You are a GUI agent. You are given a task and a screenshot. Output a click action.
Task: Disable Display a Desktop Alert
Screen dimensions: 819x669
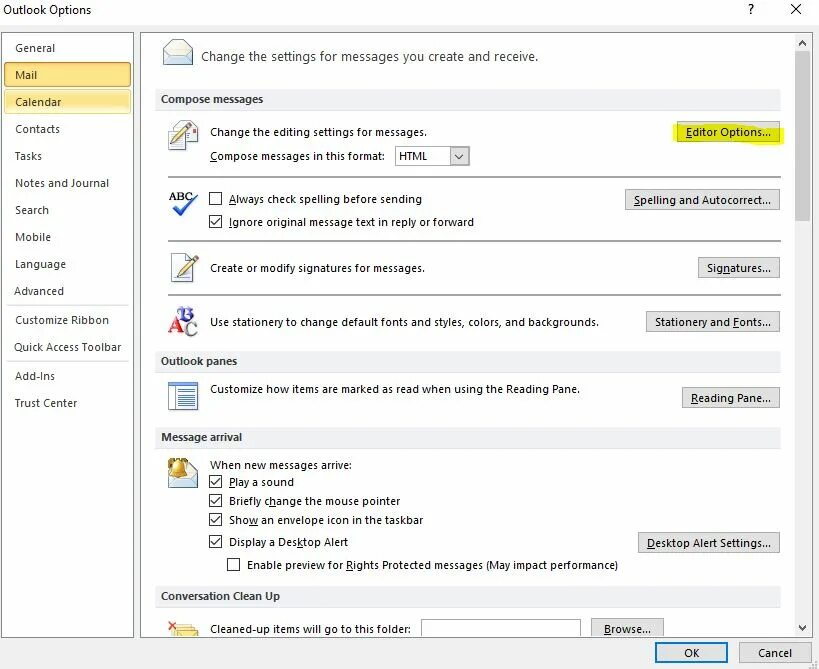215,542
